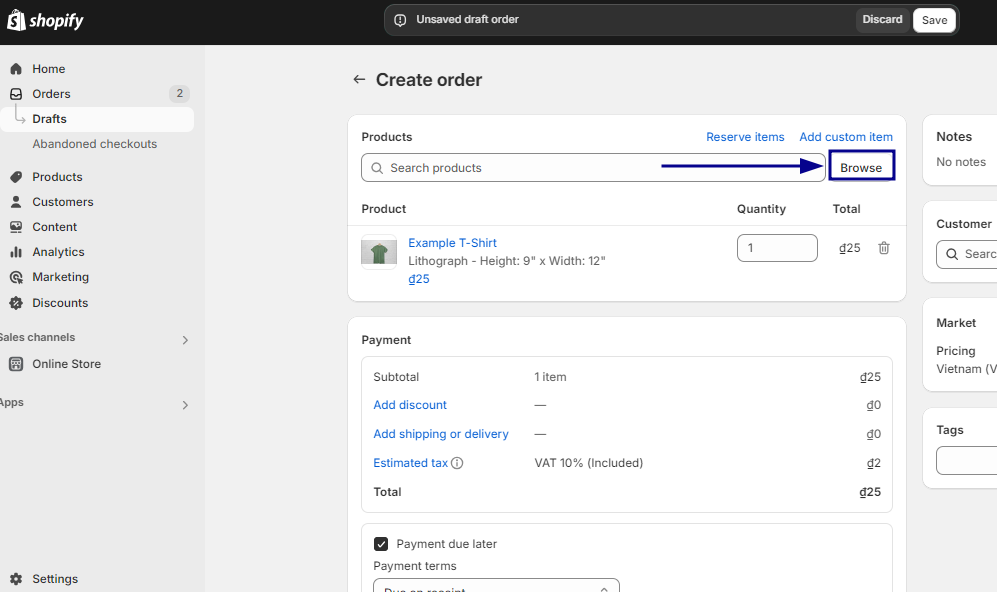Click Add discount link
This screenshot has height=592, width=997.
click(x=410, y=405)
